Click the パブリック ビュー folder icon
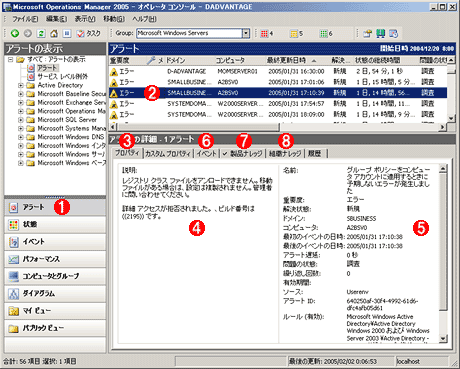This screenshot has width=460, height=369. click(13, 329)
